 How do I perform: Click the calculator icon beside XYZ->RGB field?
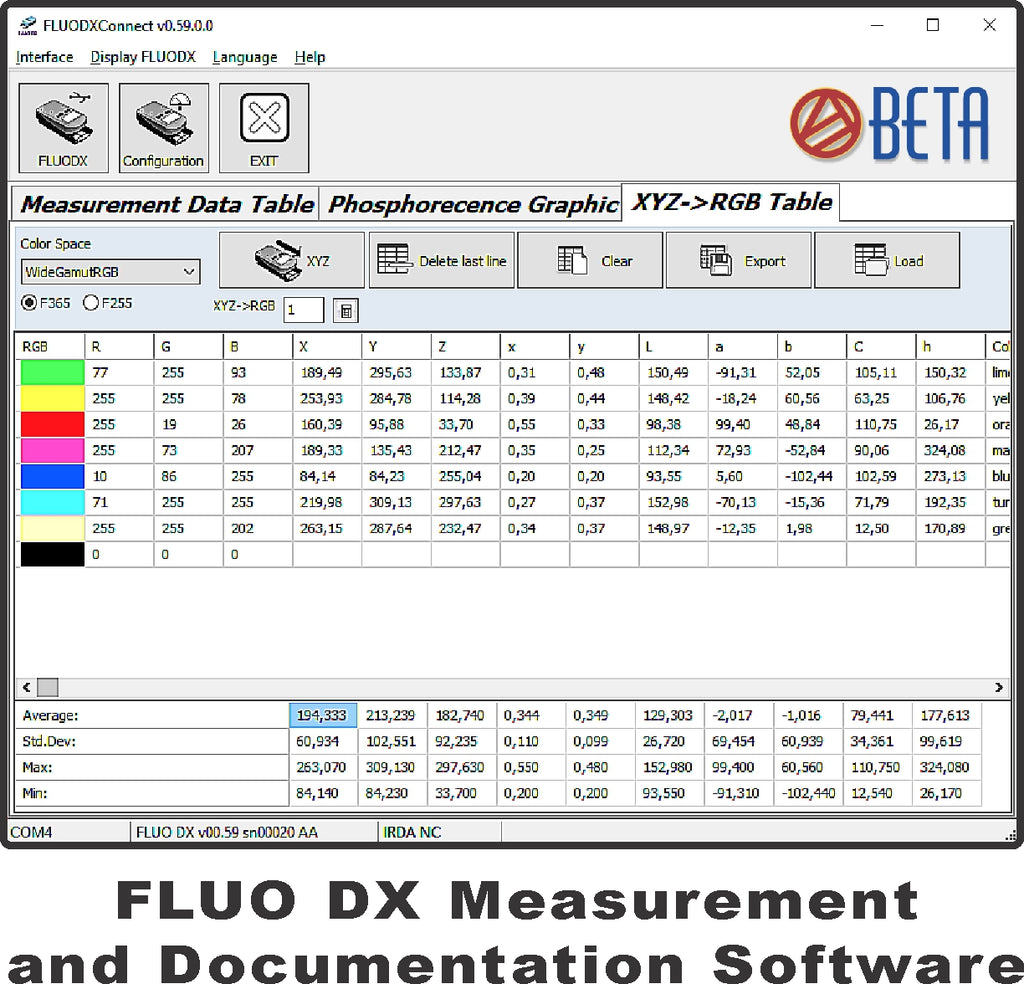[345, 311]
